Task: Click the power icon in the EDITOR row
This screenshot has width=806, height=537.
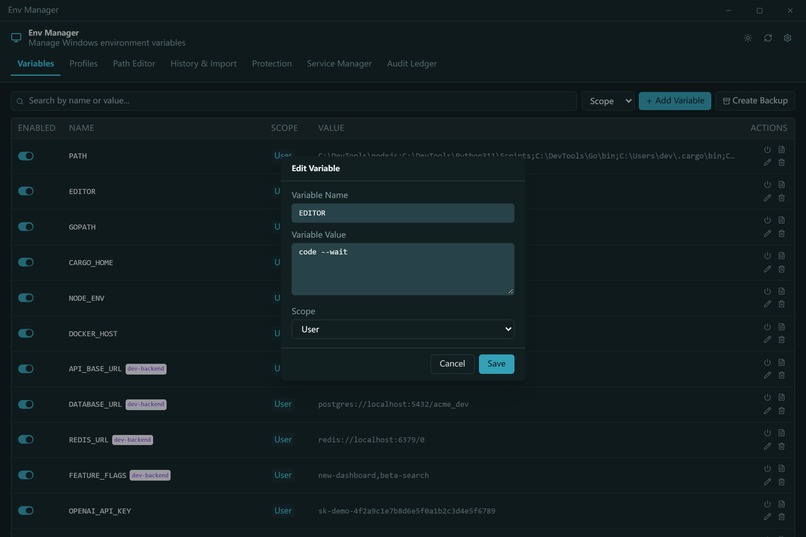Action: tap(767, 184)
